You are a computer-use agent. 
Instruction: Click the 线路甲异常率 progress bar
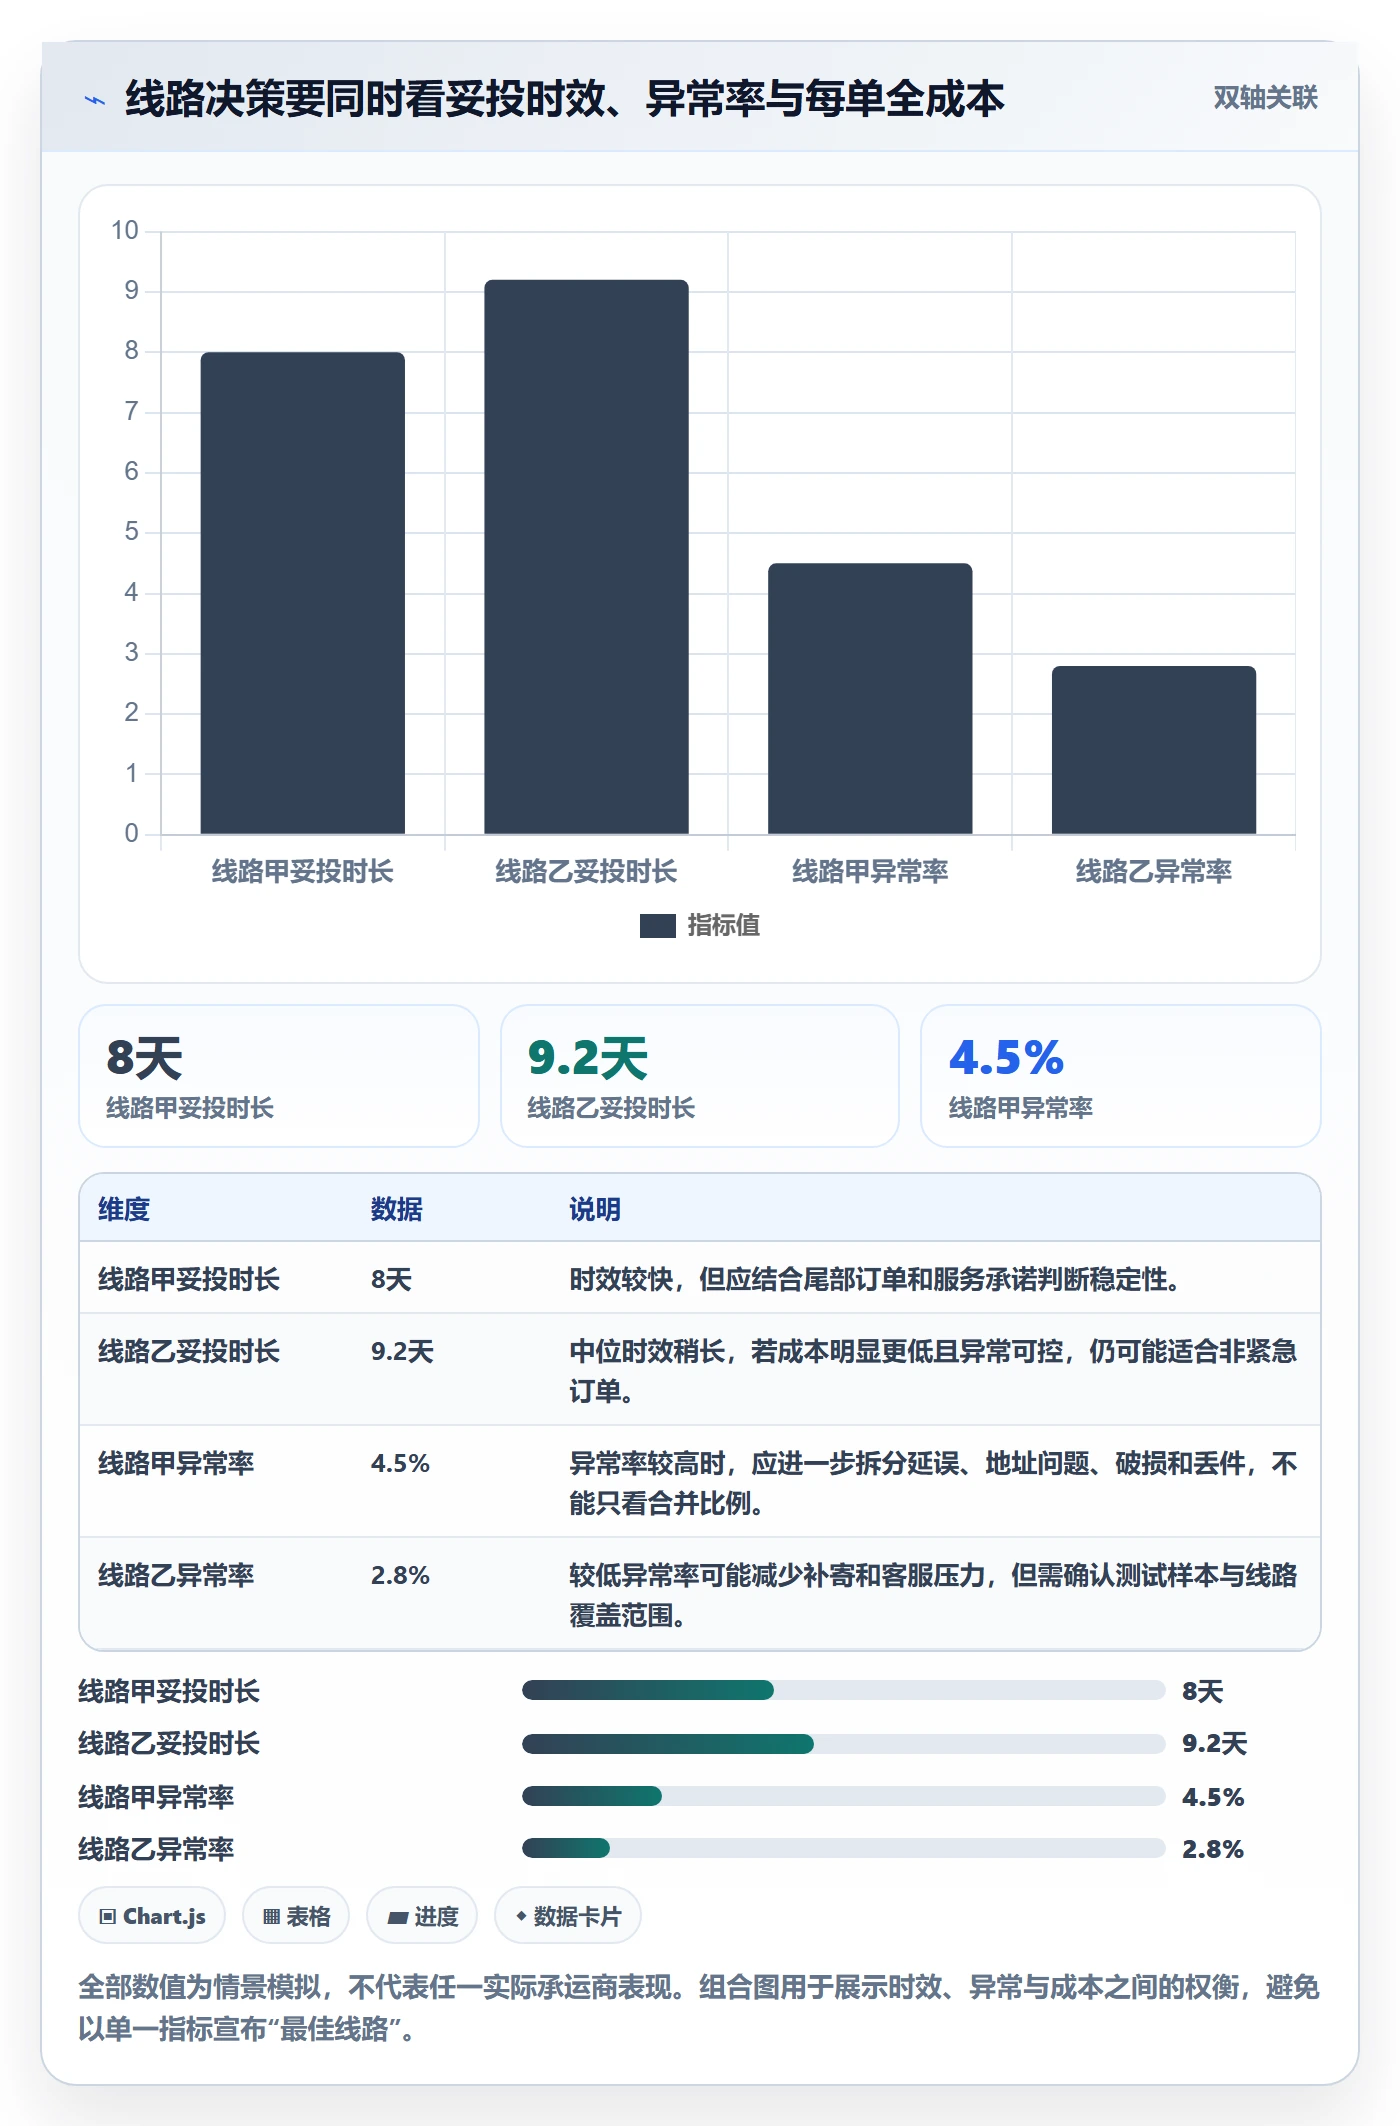coord(844,1796)
